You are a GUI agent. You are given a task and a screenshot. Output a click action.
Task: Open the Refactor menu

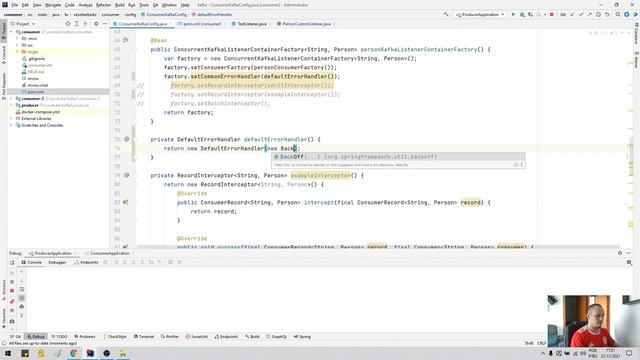coord(103,5)
